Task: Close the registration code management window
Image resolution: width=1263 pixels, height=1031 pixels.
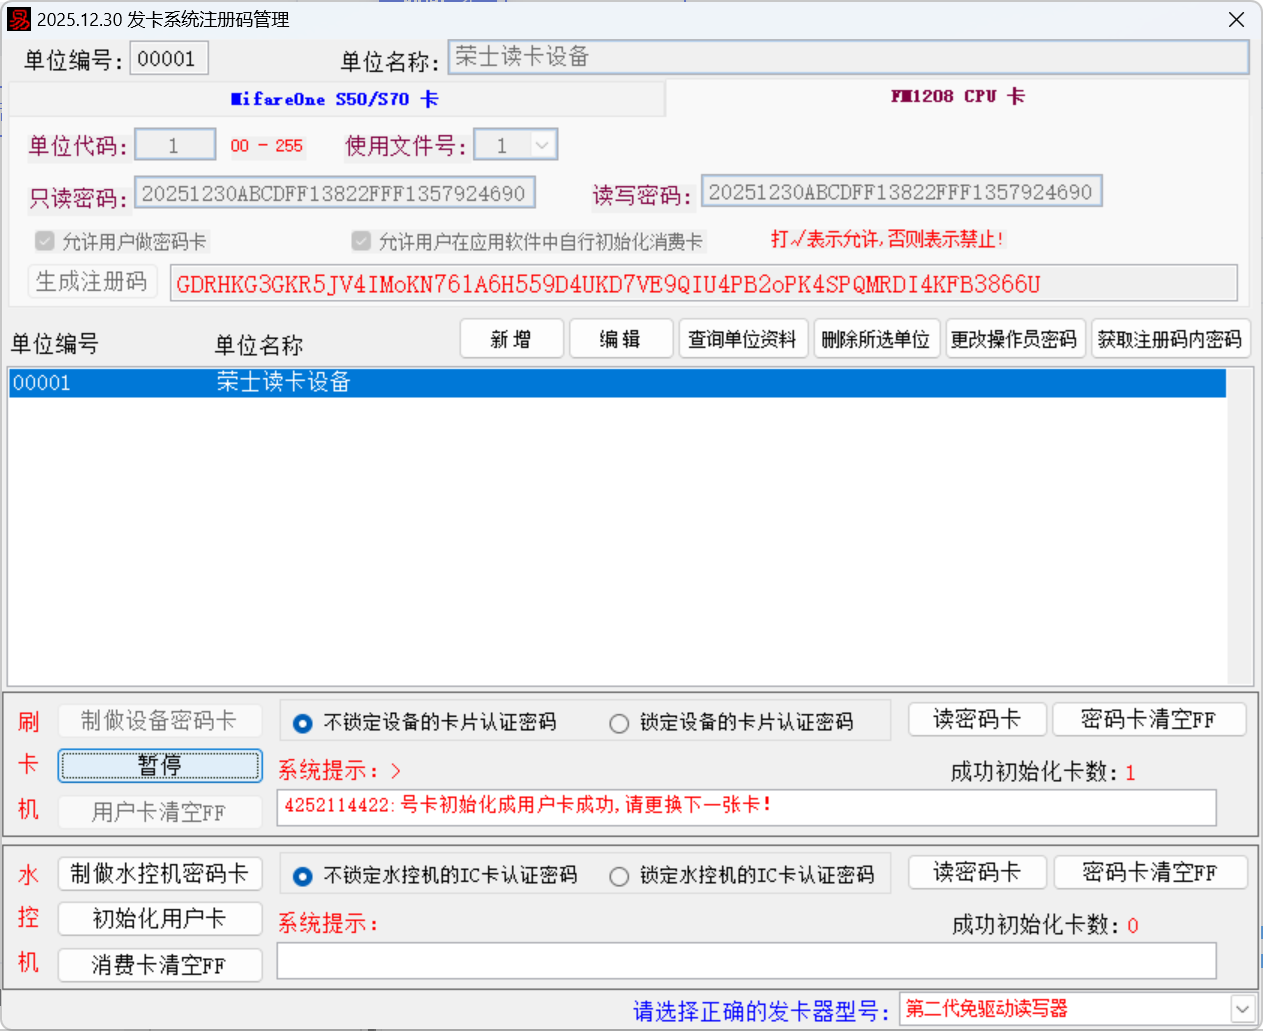Action: pos(1236,20)
